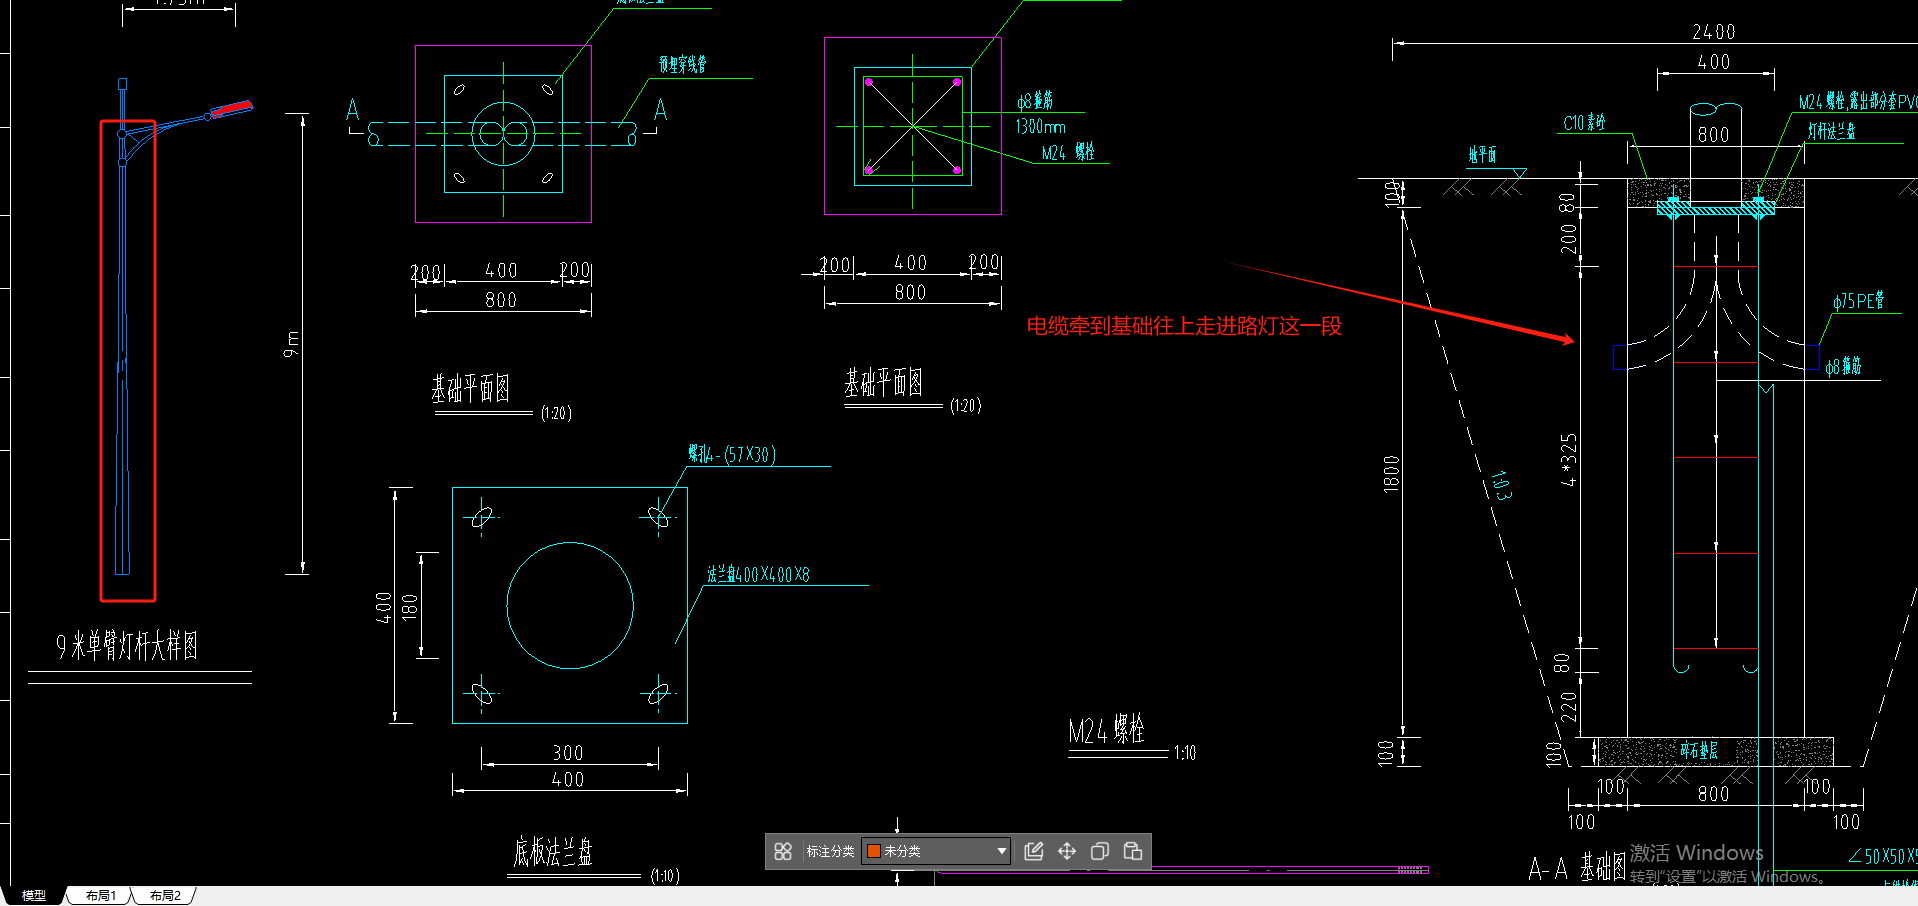Click the copy annotation icon
The height and width of the screenshot is (906, 1918).
tap(1100, 851)
